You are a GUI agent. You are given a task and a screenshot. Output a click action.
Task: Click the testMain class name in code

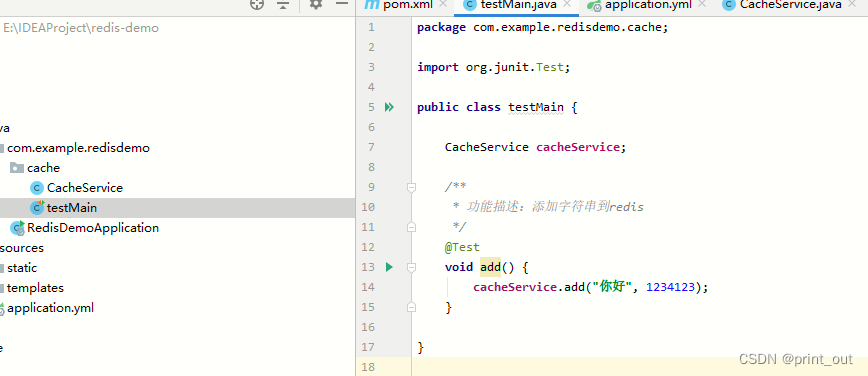tap(536, 107)
